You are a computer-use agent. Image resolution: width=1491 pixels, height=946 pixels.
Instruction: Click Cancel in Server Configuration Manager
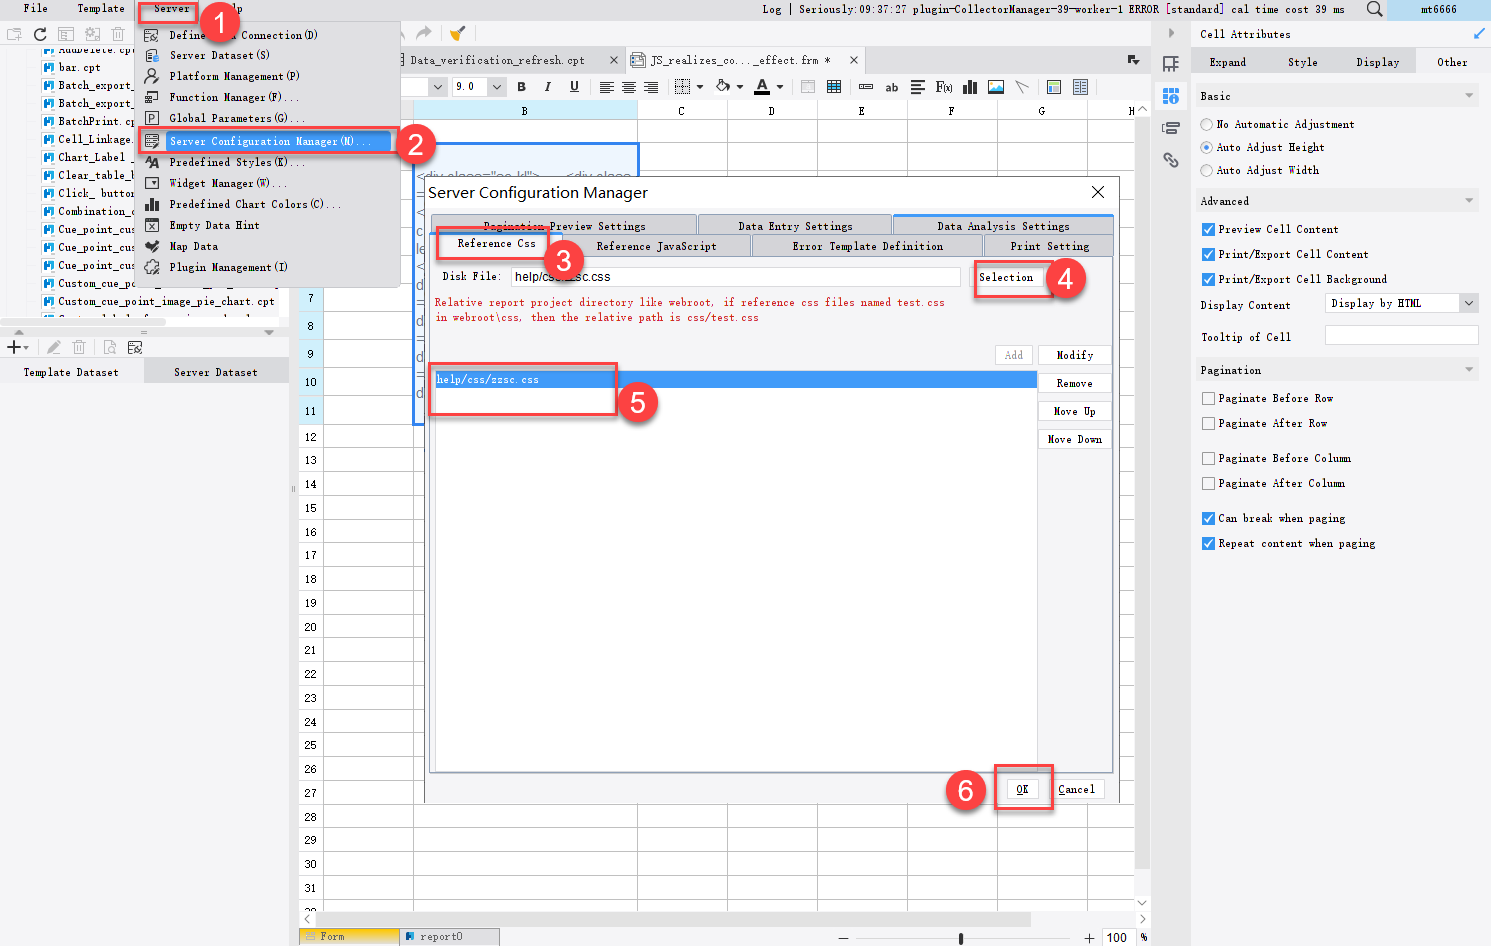[1077, 789]
